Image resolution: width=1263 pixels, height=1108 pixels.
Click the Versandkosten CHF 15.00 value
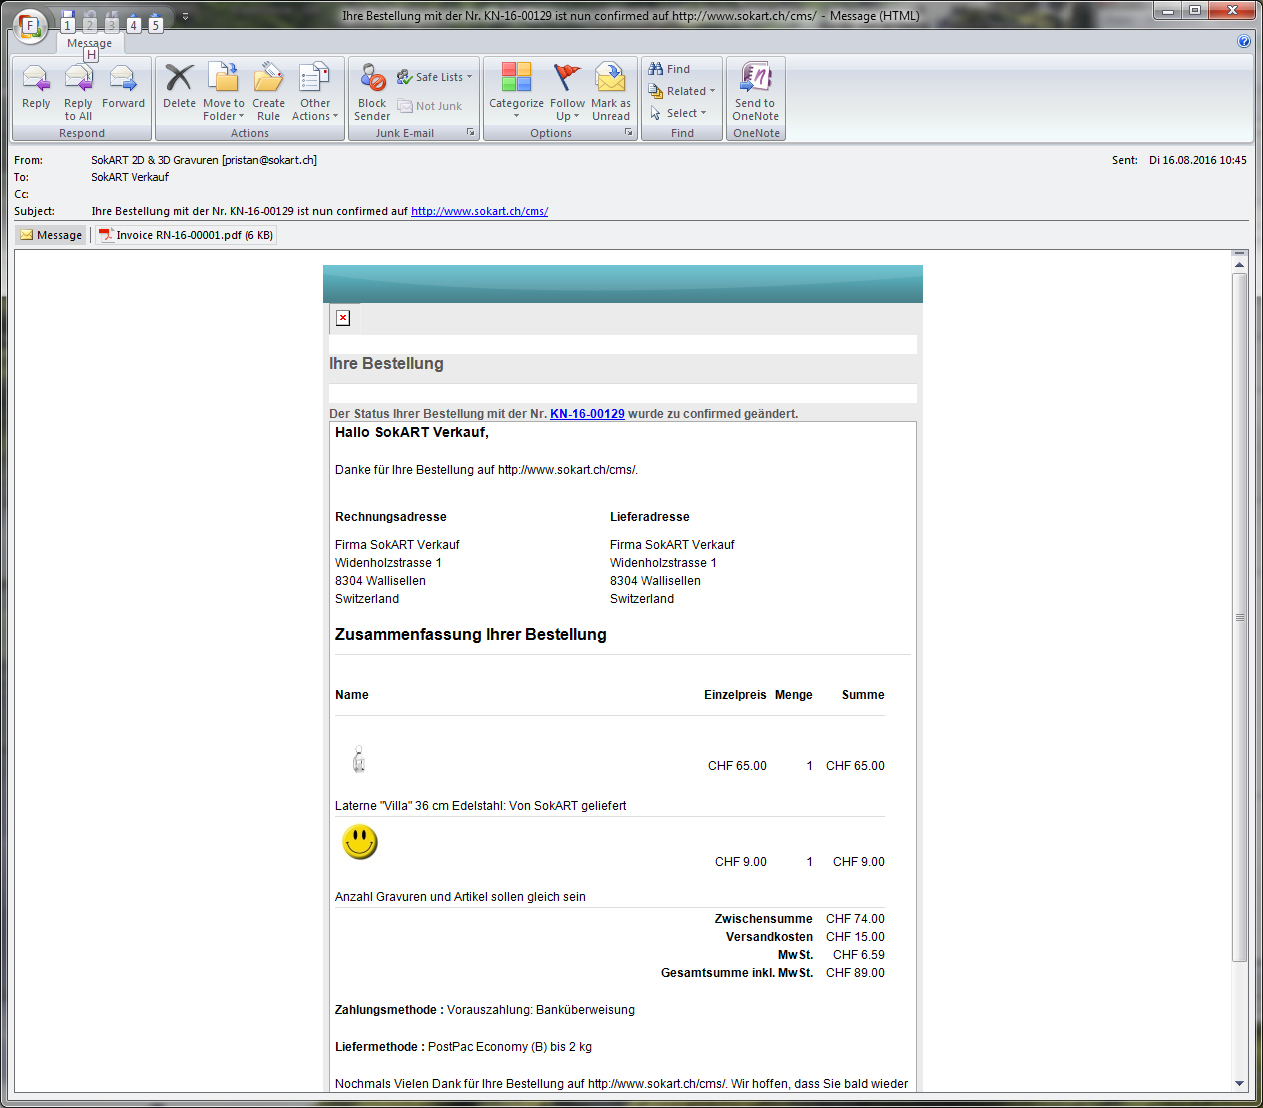pos(855,937)
